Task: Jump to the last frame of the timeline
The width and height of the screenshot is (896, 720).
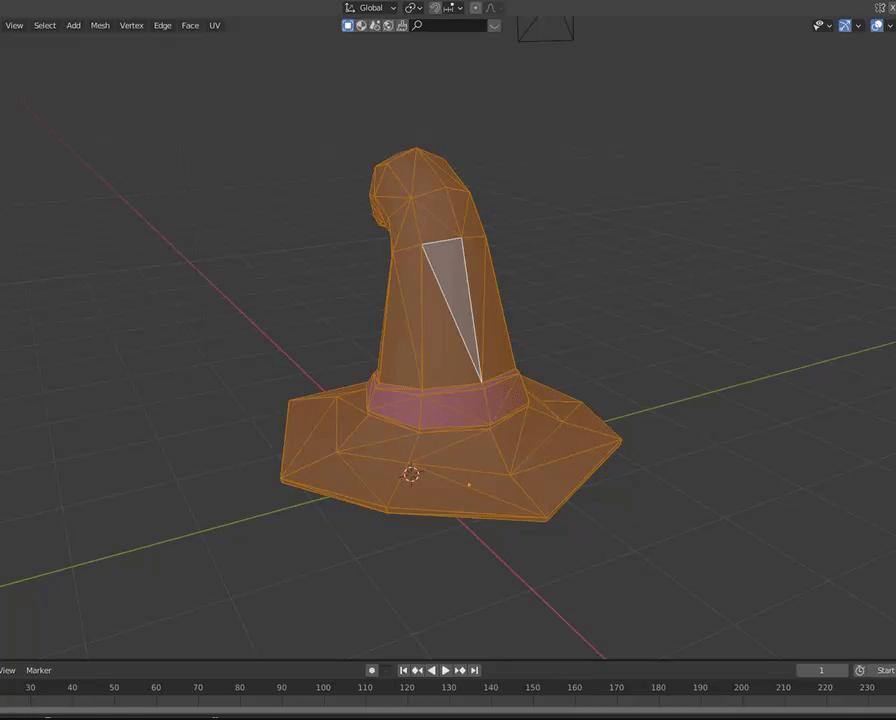Action: 474,670
